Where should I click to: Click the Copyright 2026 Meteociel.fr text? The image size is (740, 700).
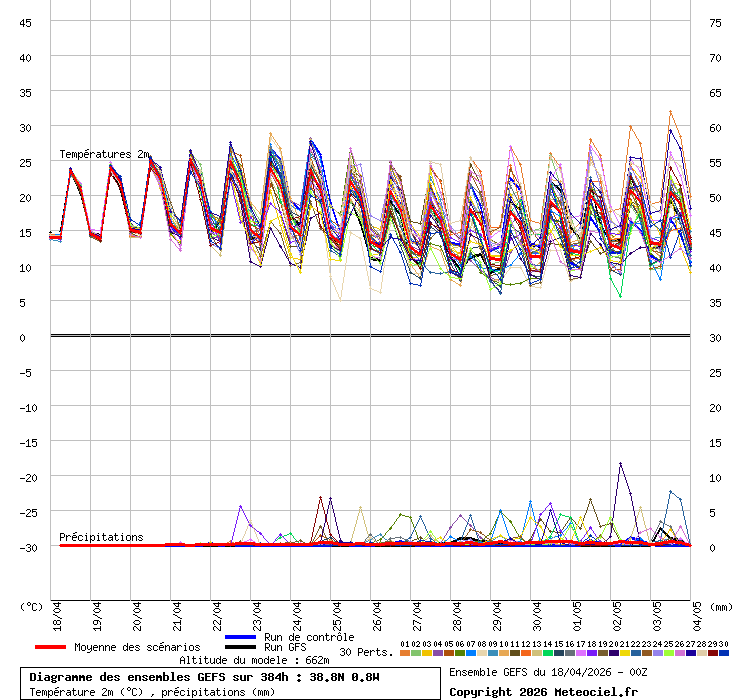(x=543, y=691)
